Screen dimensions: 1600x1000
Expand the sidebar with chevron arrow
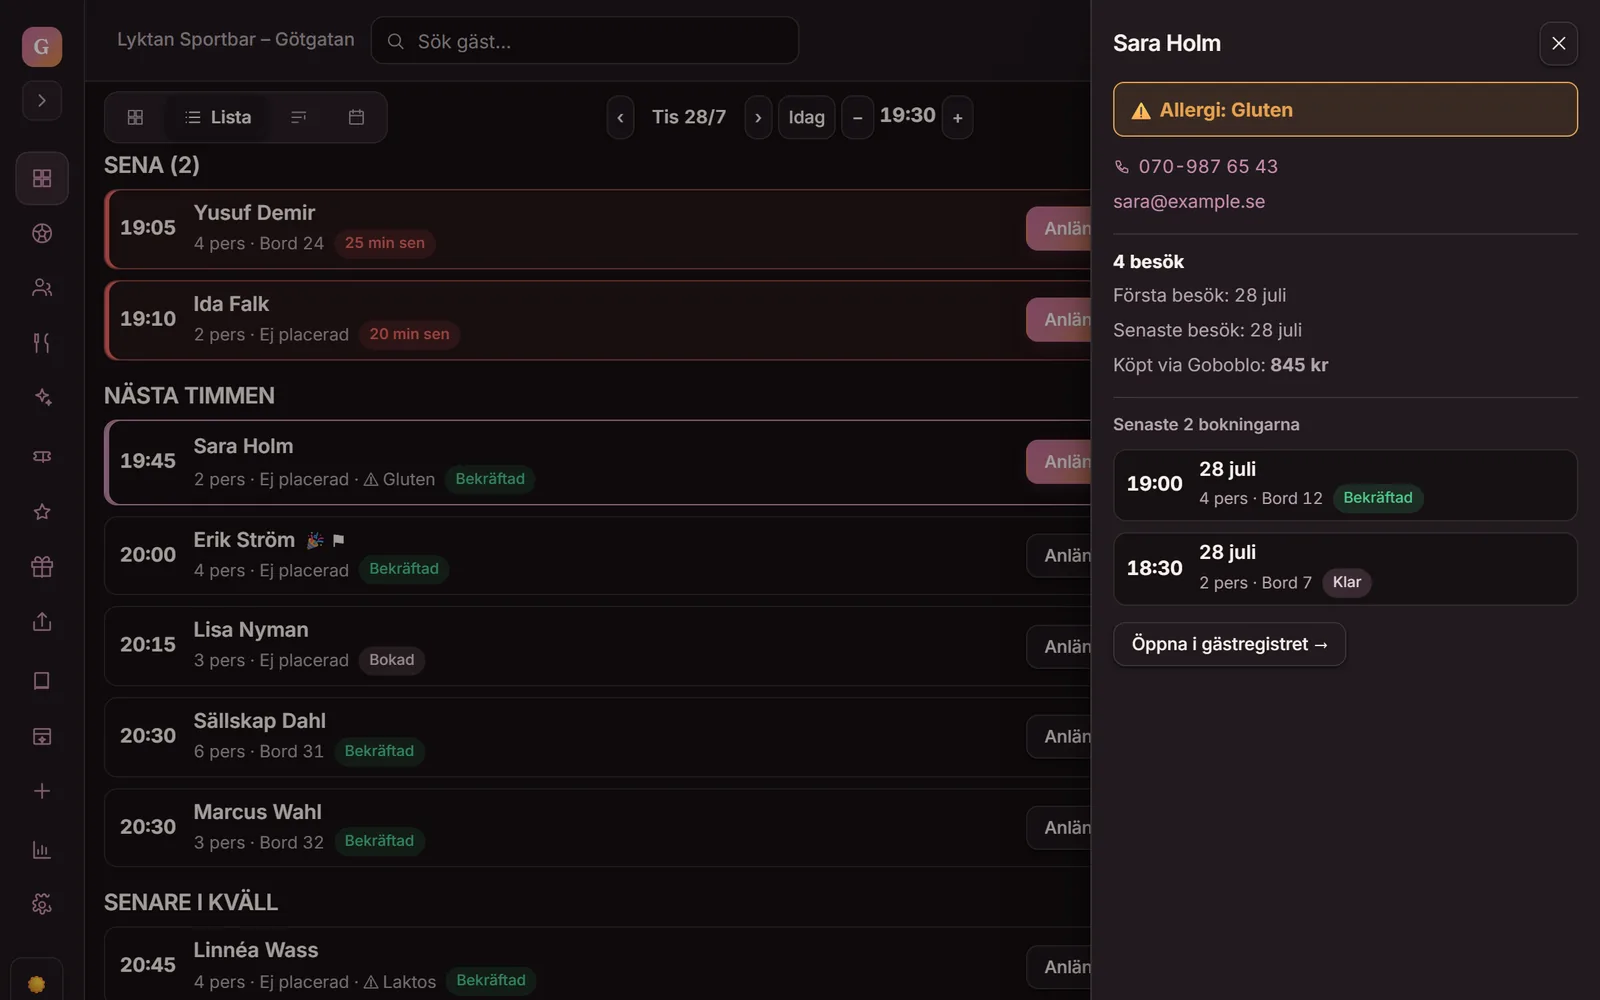(42, 101)
